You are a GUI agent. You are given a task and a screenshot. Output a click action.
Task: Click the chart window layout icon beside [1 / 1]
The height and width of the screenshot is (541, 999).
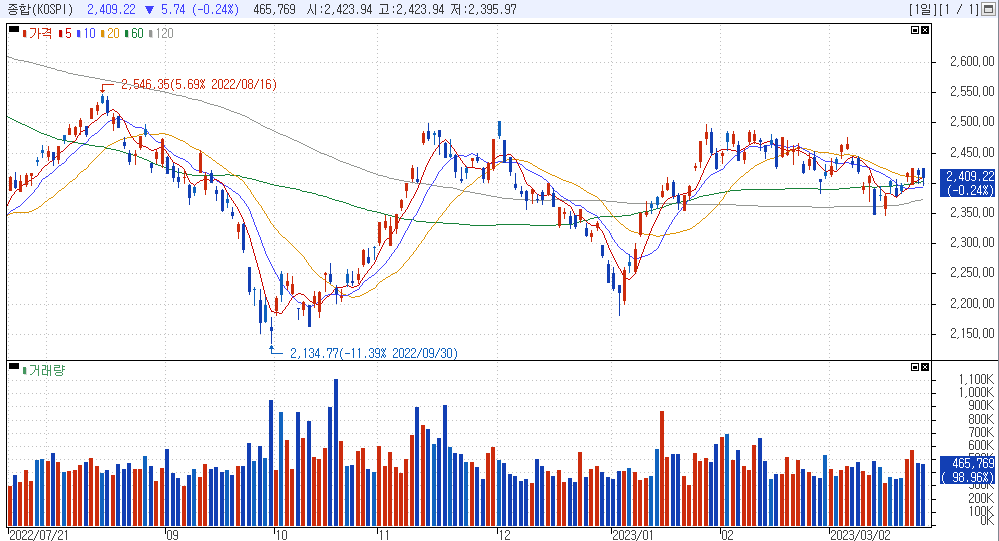point(988,9)
